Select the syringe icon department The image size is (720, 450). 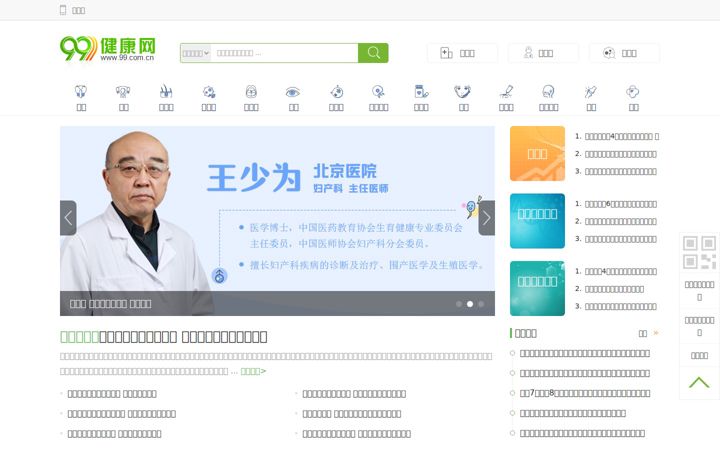[591, 98]
